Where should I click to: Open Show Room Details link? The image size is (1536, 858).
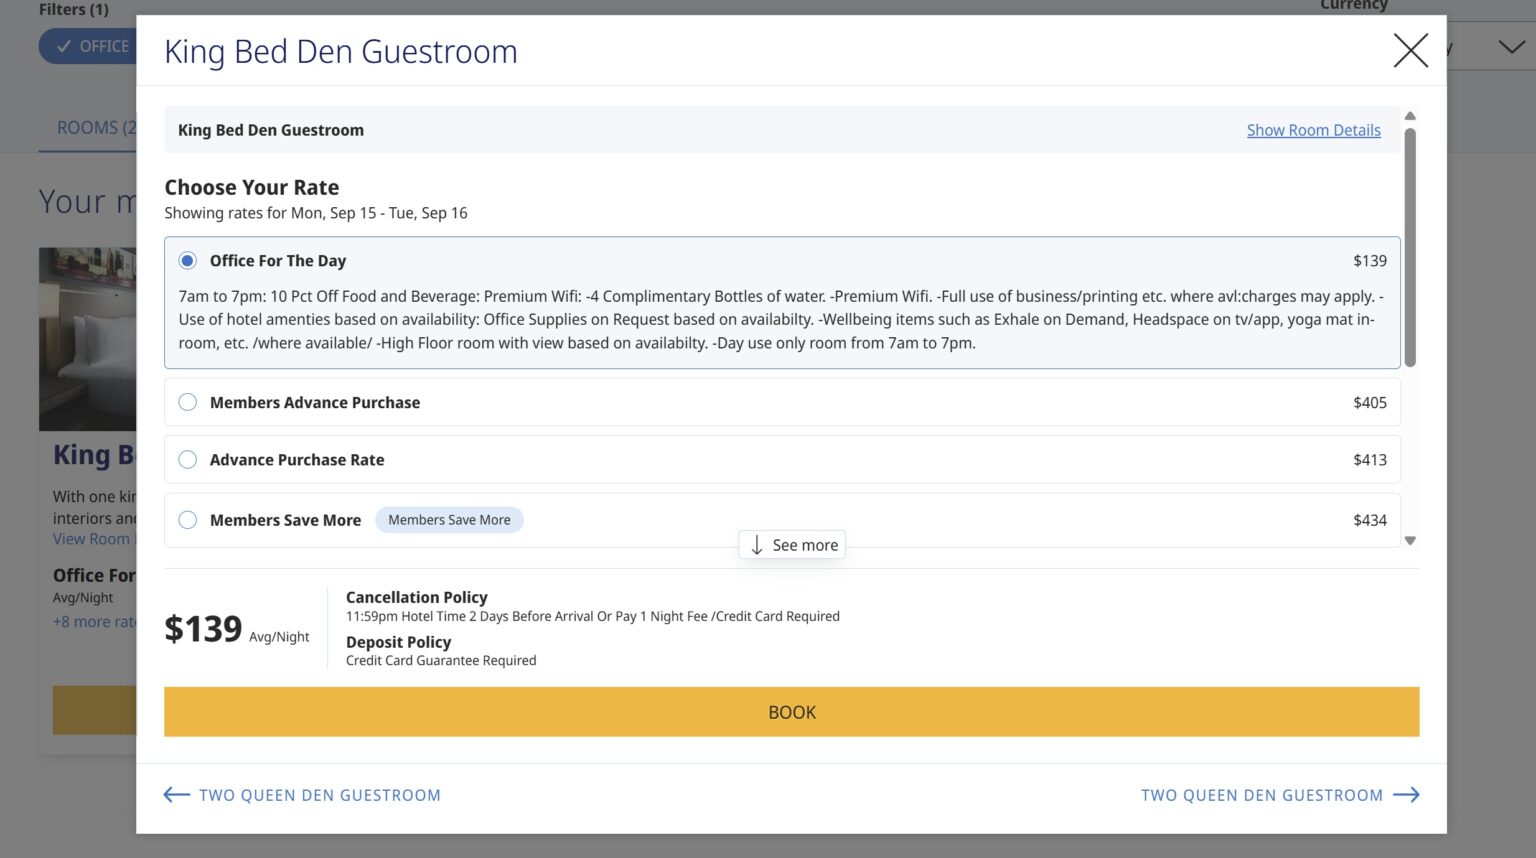(1313, 130)
